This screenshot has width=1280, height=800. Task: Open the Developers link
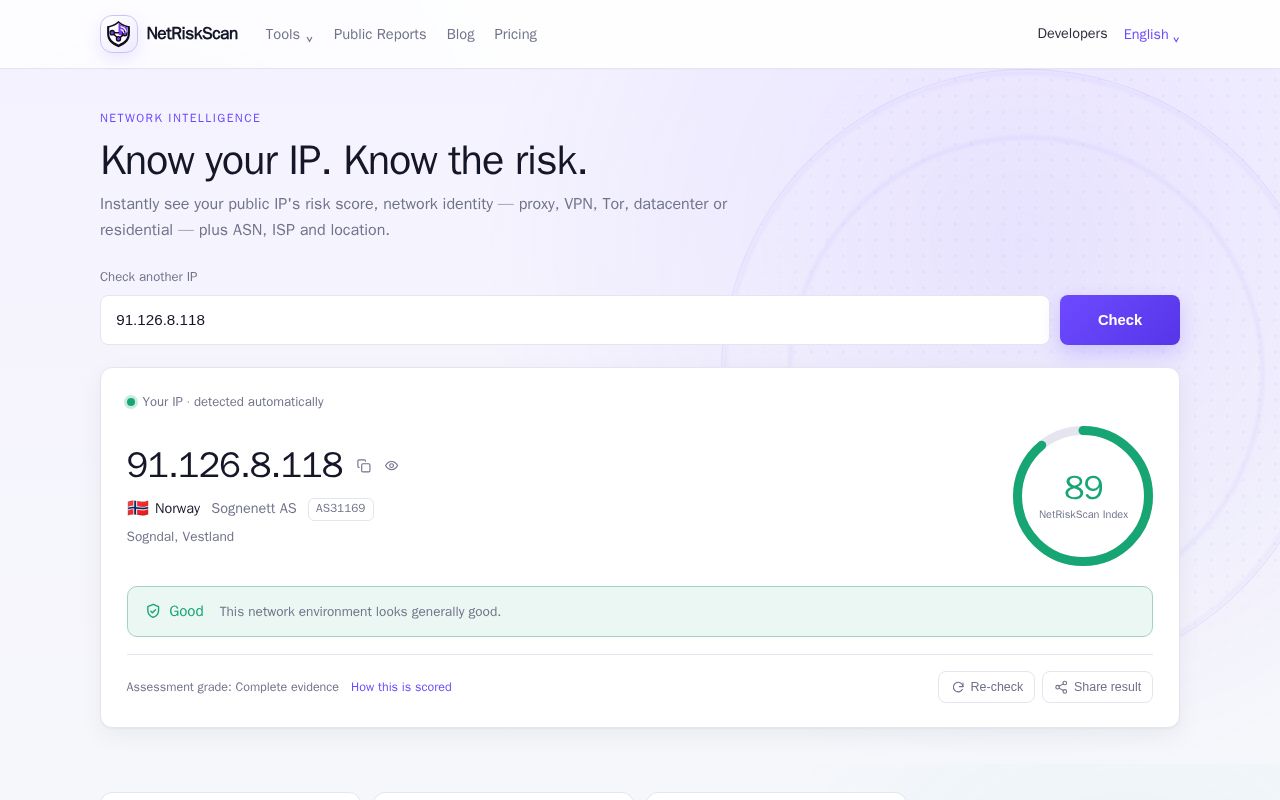[x=1072, y=34]
